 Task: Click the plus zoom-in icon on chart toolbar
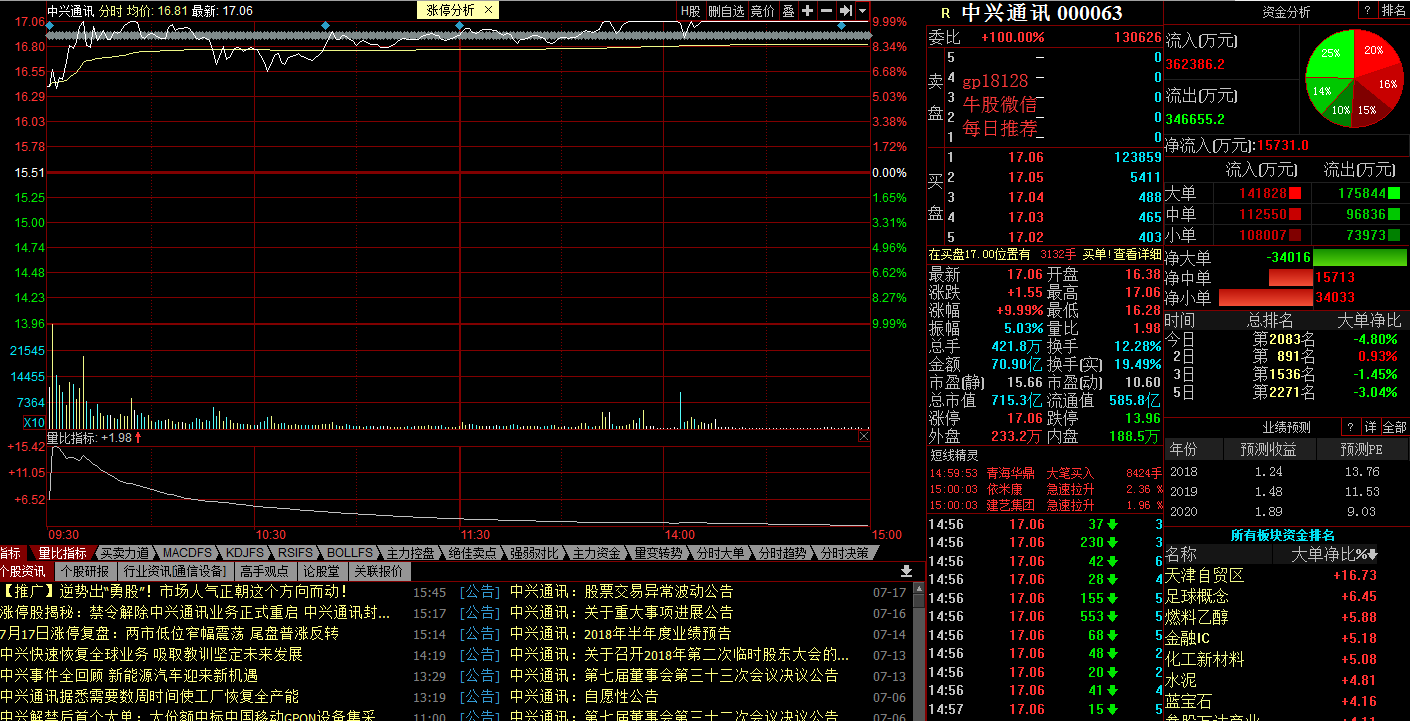pos(808,10)
